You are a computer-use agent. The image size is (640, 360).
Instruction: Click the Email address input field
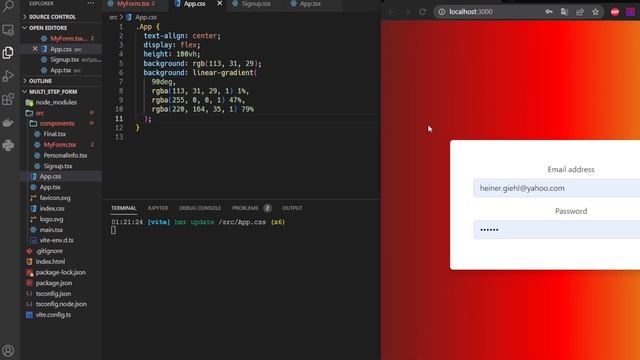point(557,188)
